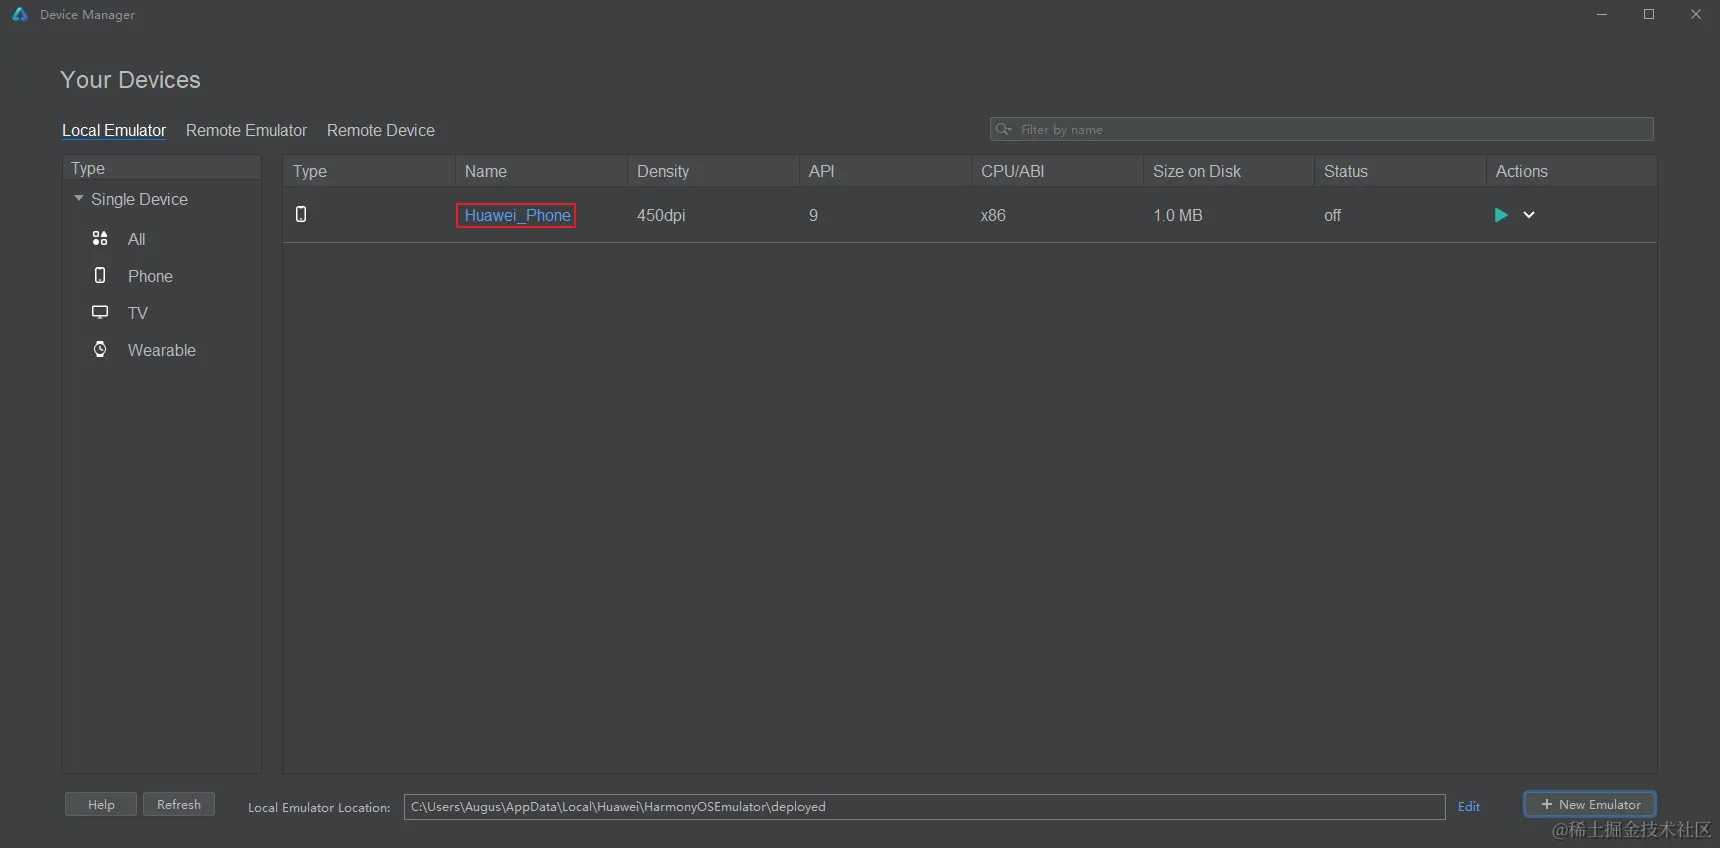Select the TV label in the type tree
Viewport: 1720px width, 848px height.
[138, 313]
